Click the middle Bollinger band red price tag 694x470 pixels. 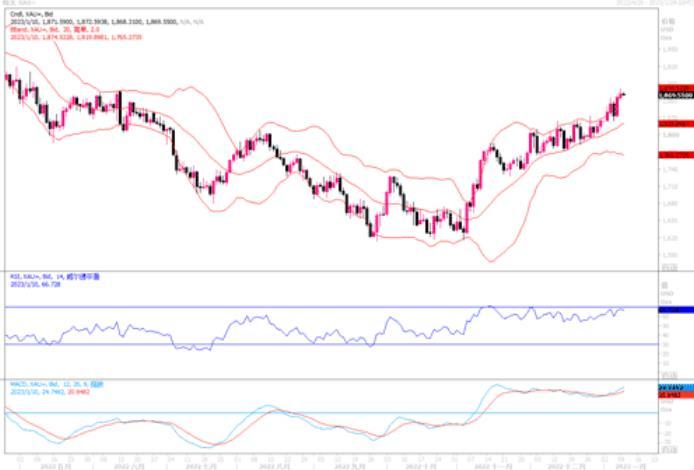(x=674, y=123)
